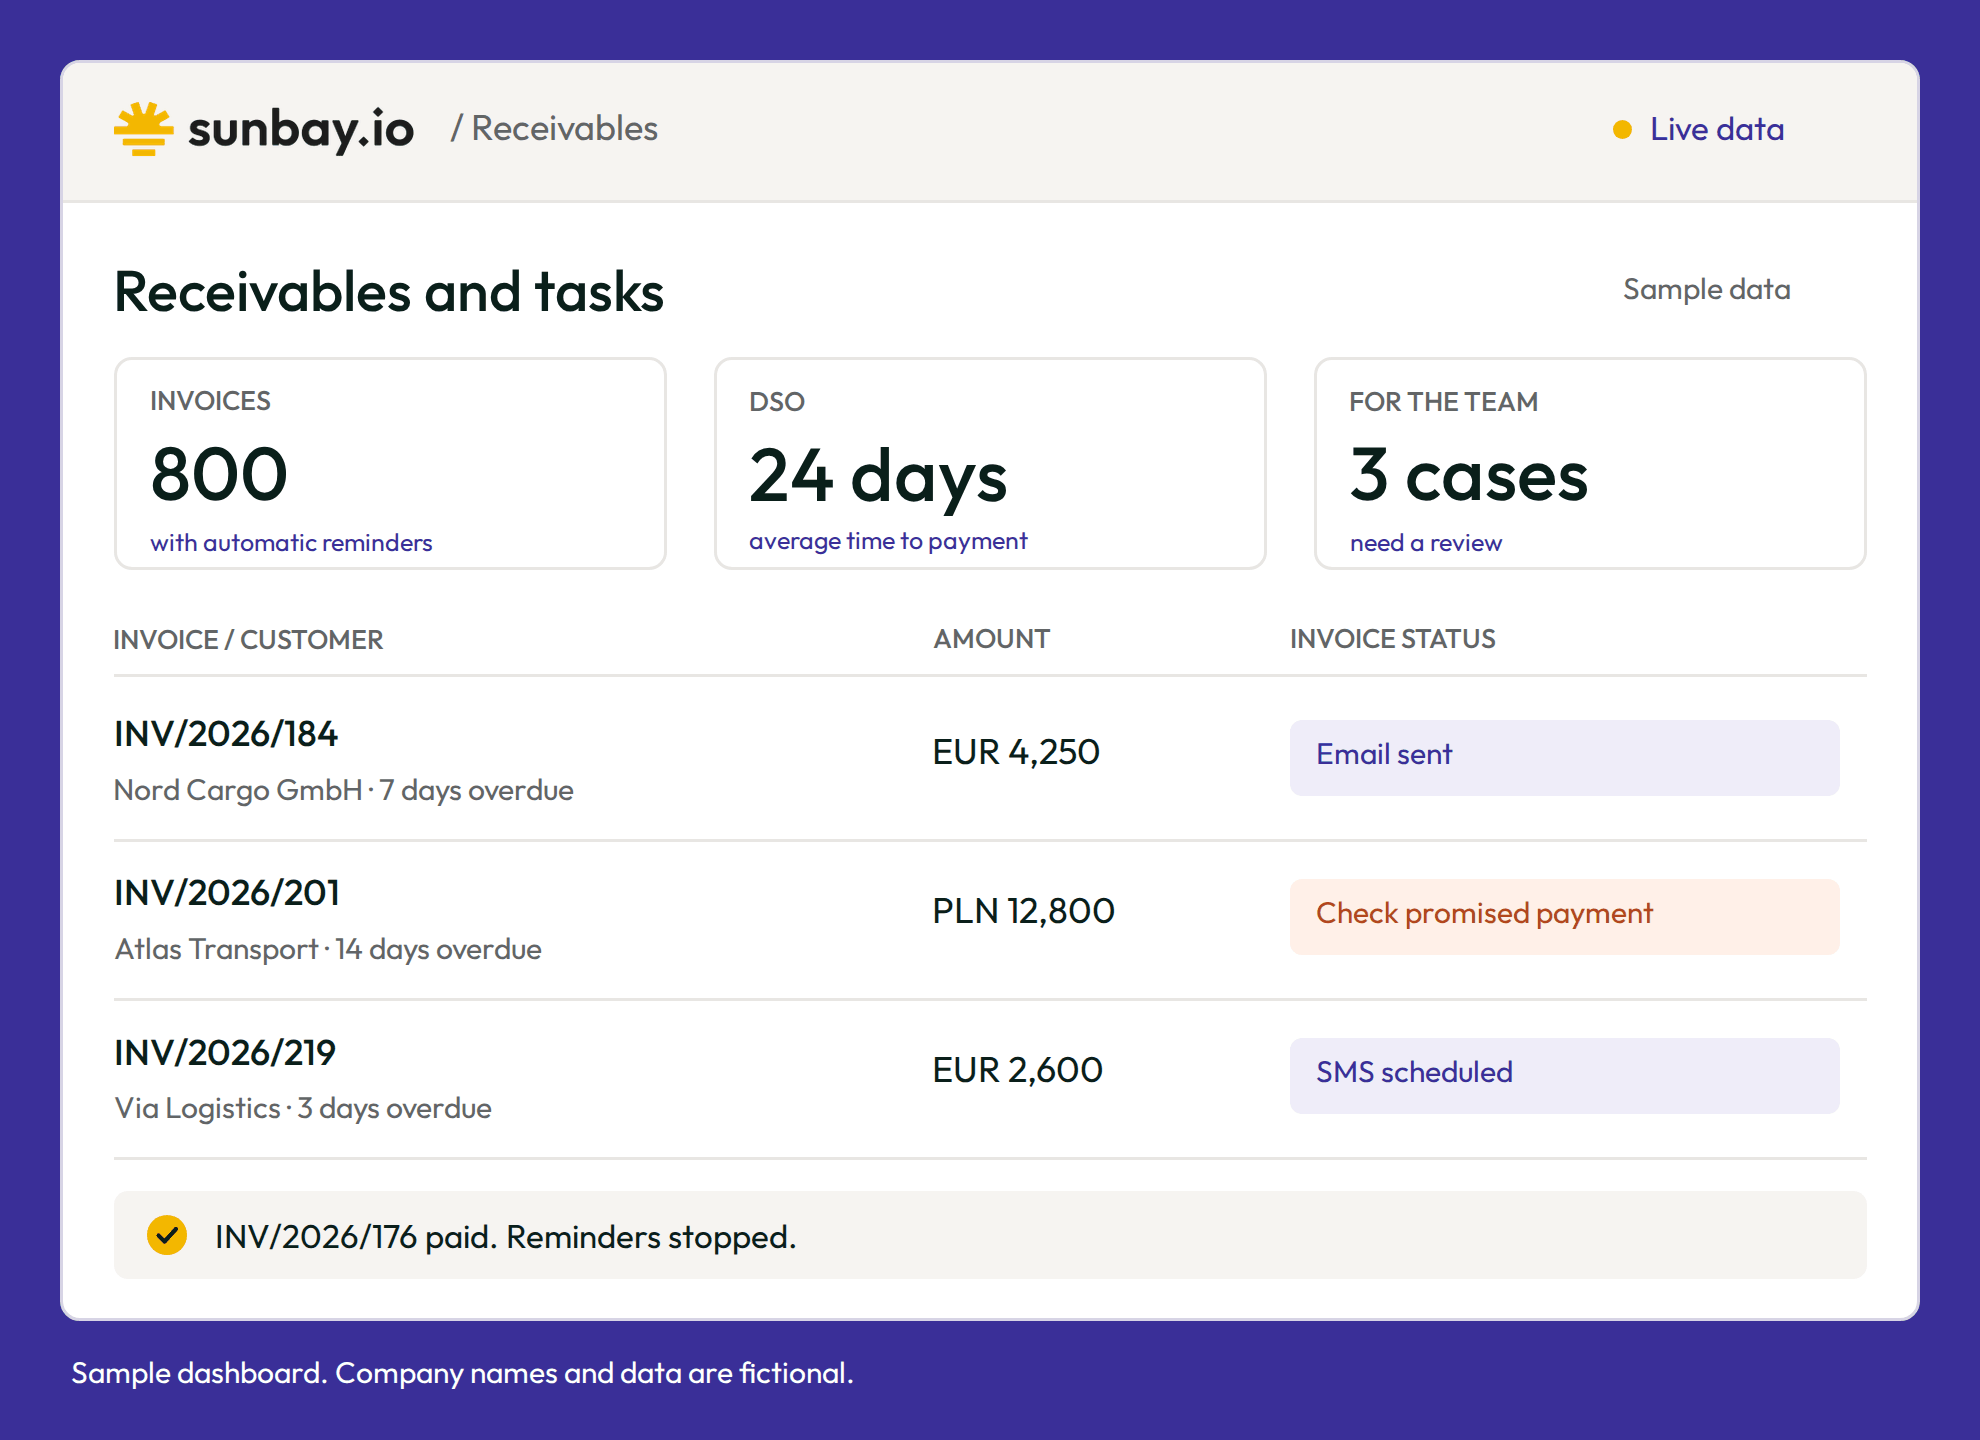
Task: Click the sunbay.io brand name
Action: [301, 129]
